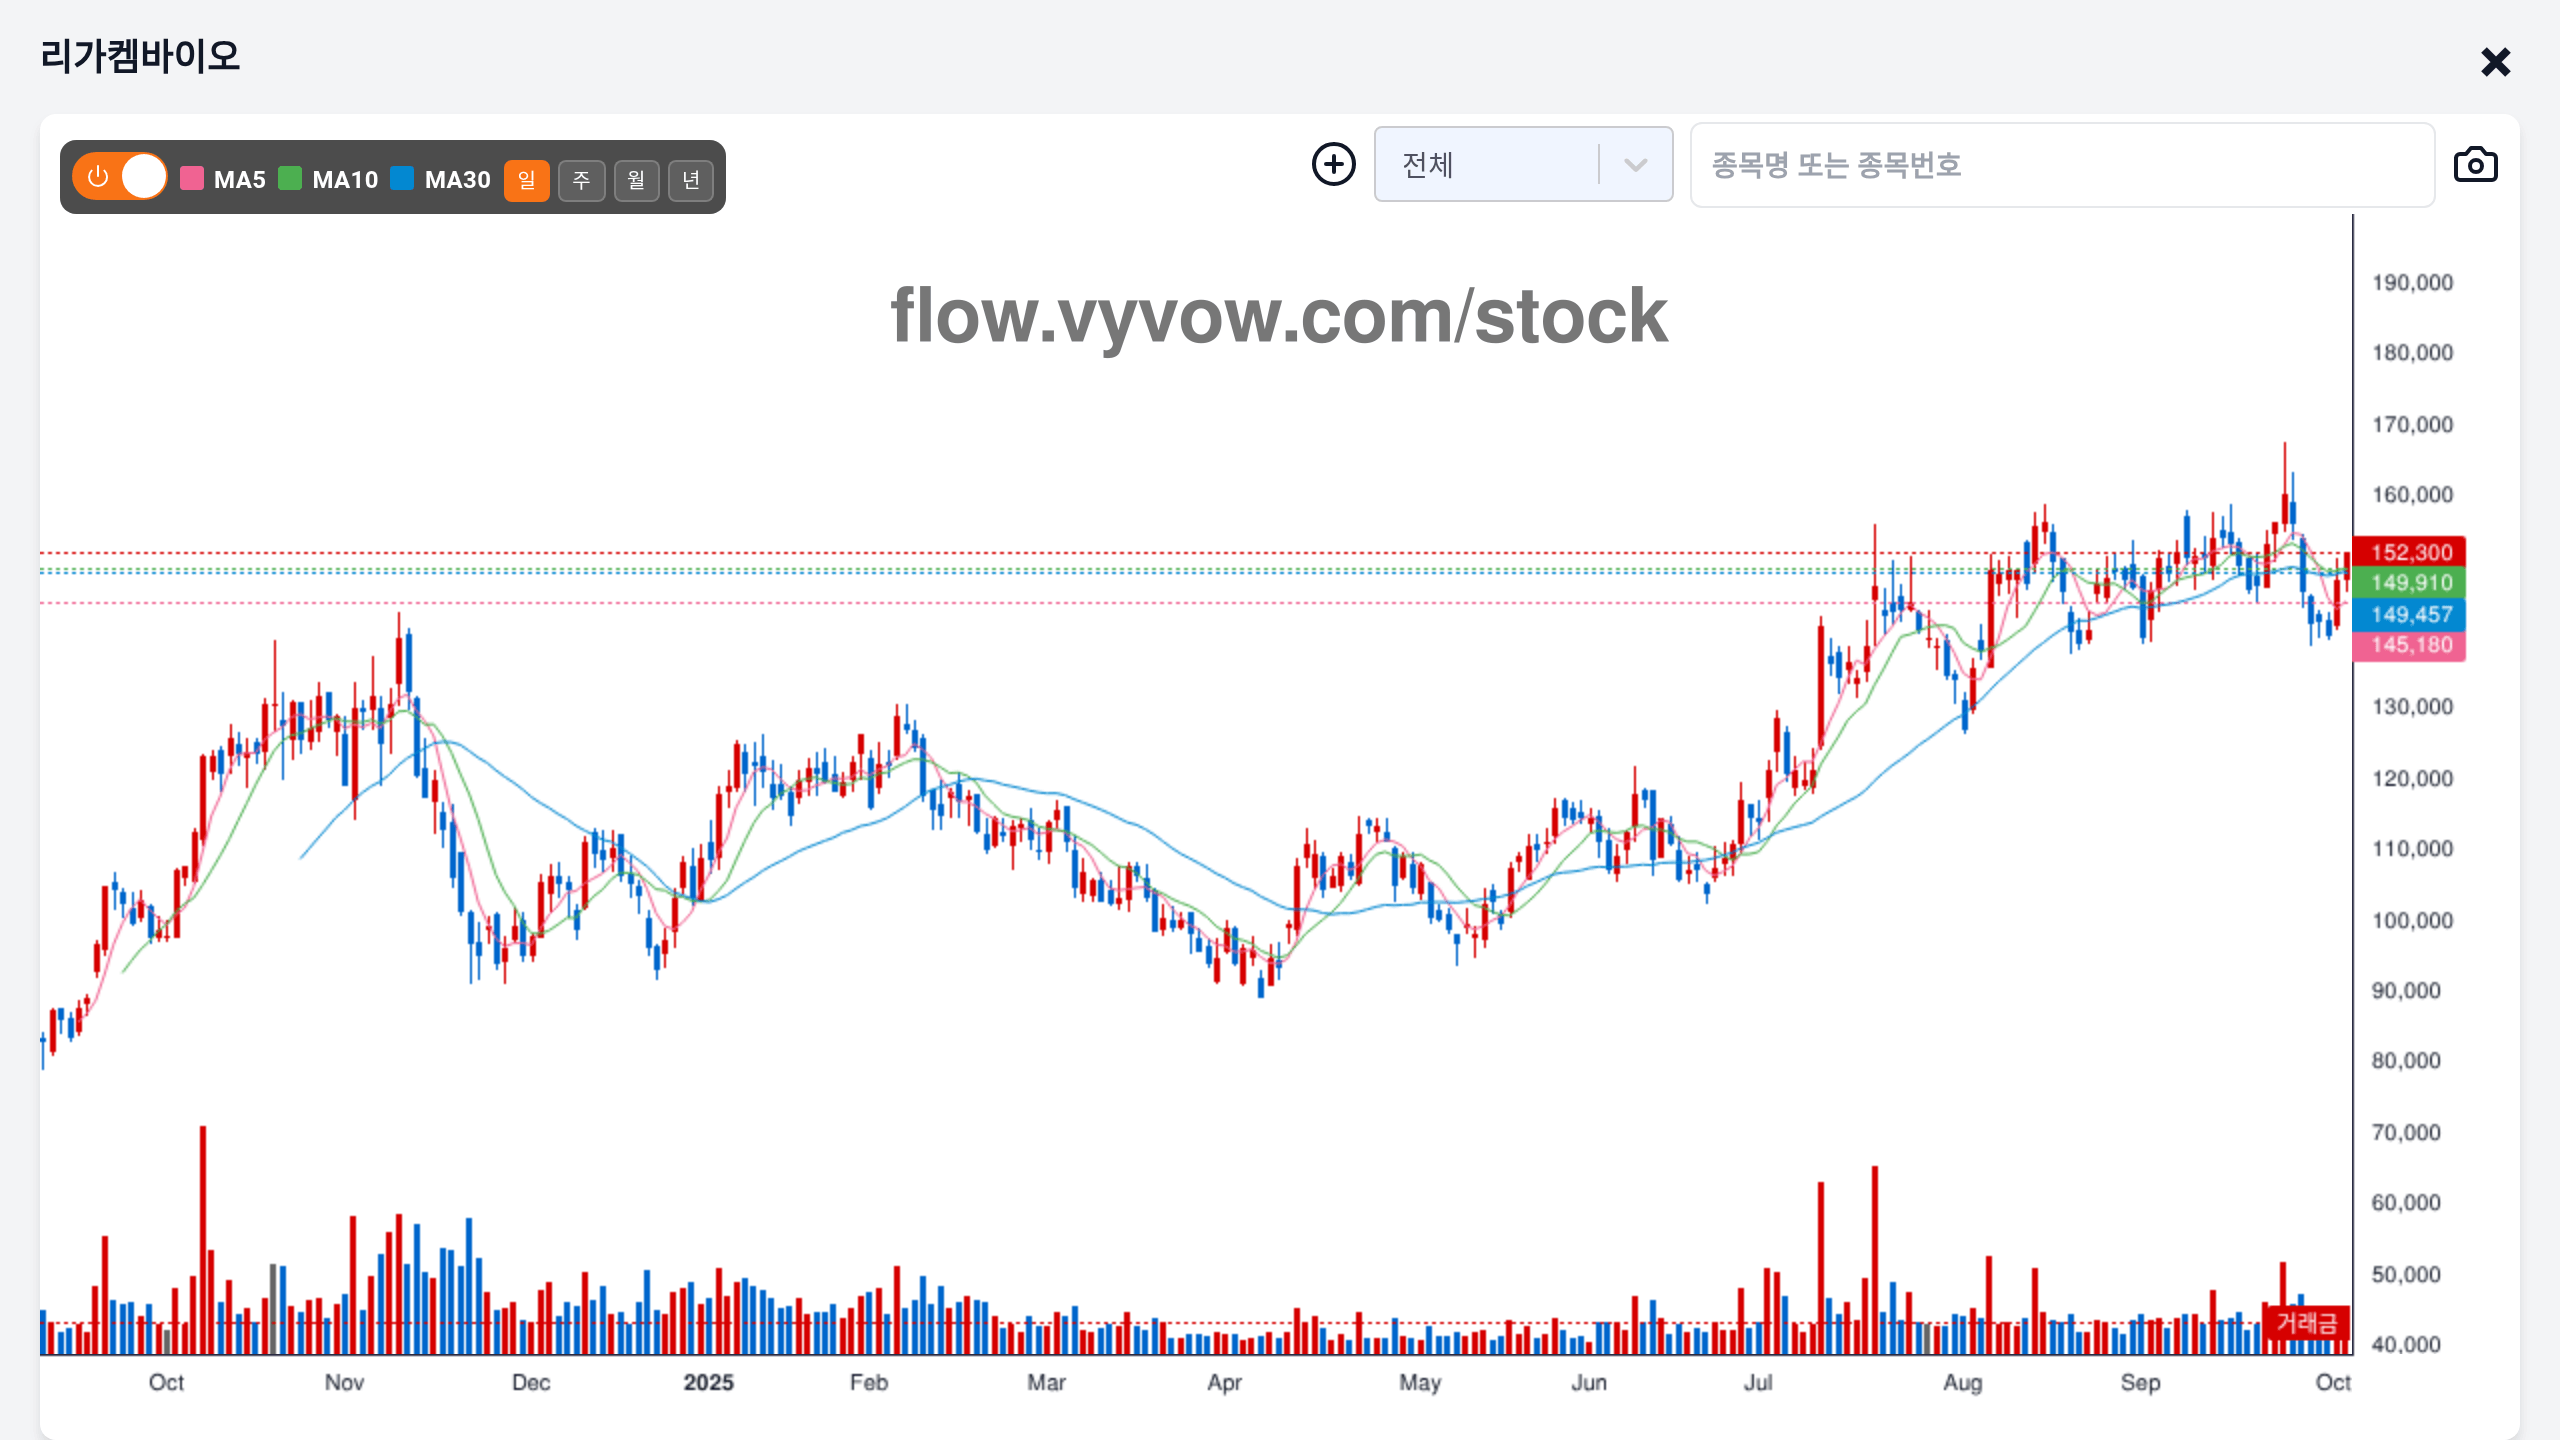This screenshot has width=2560, height=1440.
Task: Click the pink MA5 color swatch
Action: point(192,179)
